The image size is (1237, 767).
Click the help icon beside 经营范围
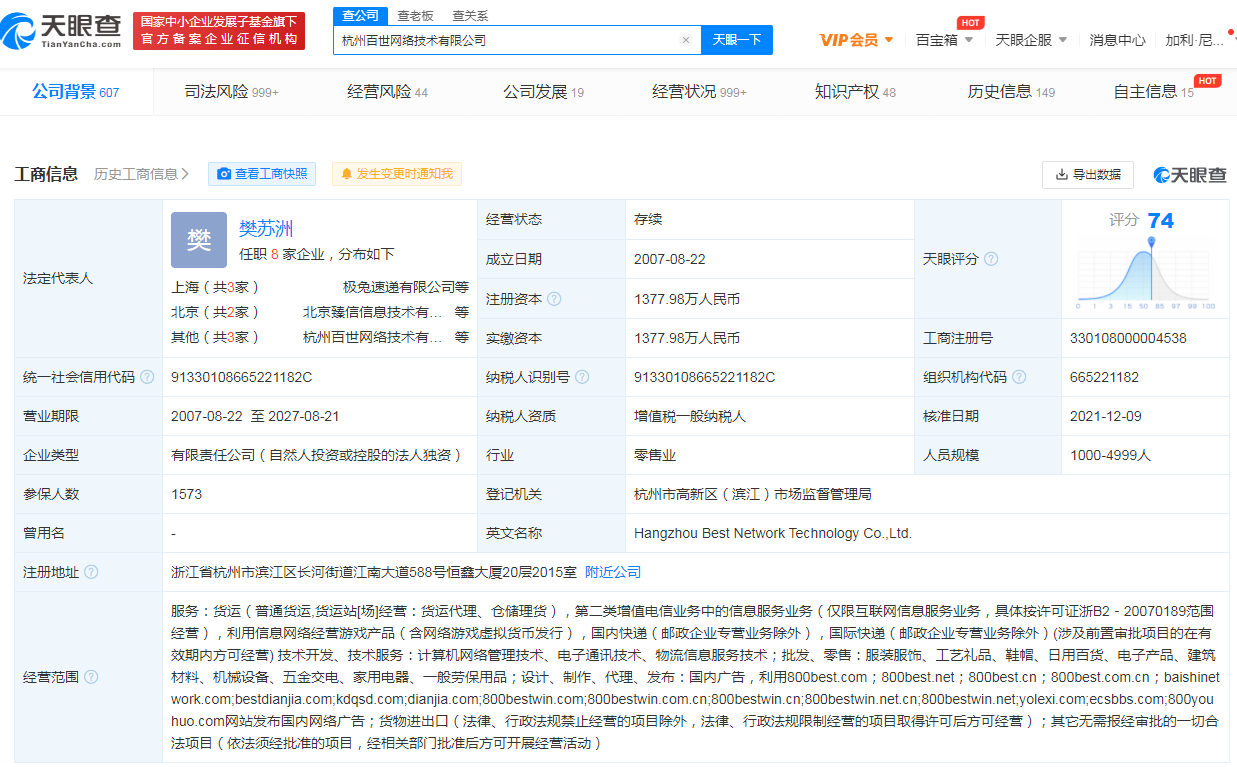[x=91, y=677]
